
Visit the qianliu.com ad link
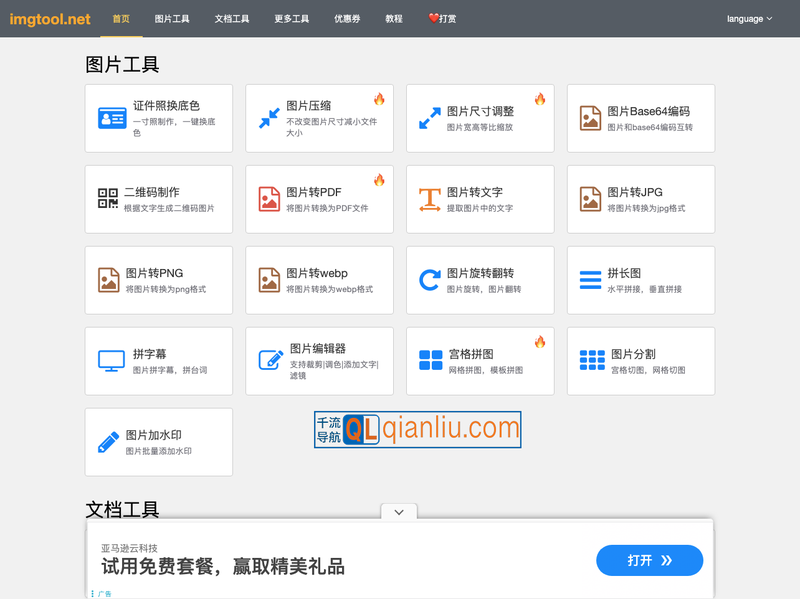418,429
